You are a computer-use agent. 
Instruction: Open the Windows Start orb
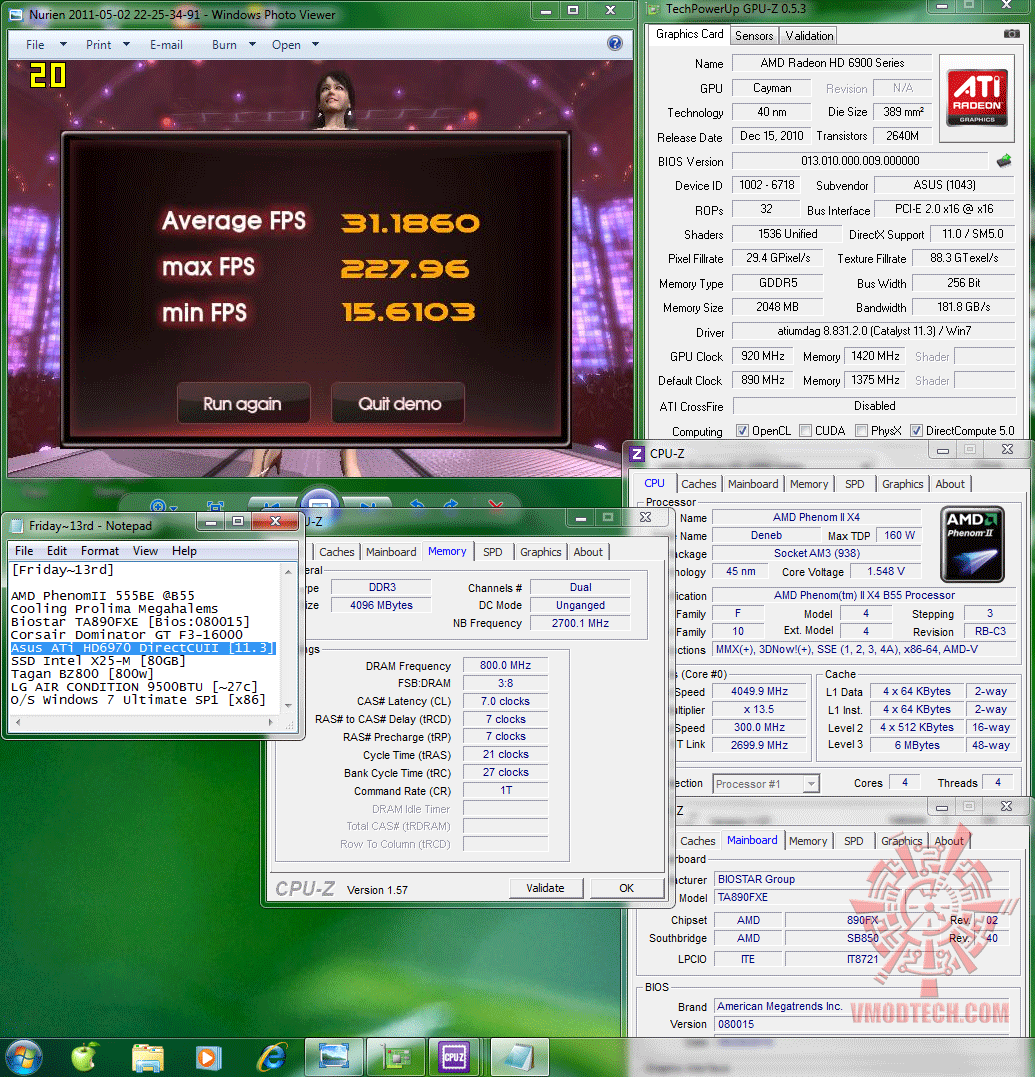point(24,1058)
